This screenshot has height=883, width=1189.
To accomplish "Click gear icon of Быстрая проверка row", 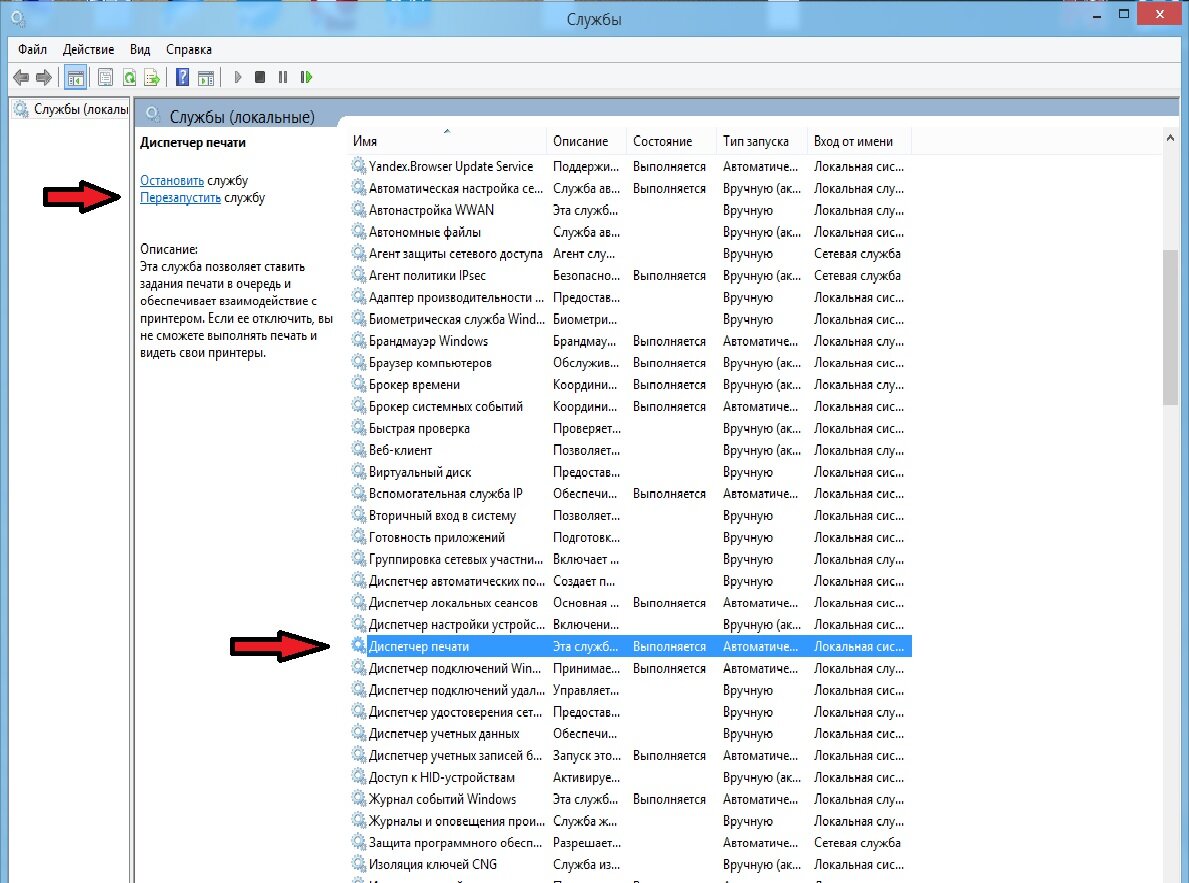I will (359, 428).
